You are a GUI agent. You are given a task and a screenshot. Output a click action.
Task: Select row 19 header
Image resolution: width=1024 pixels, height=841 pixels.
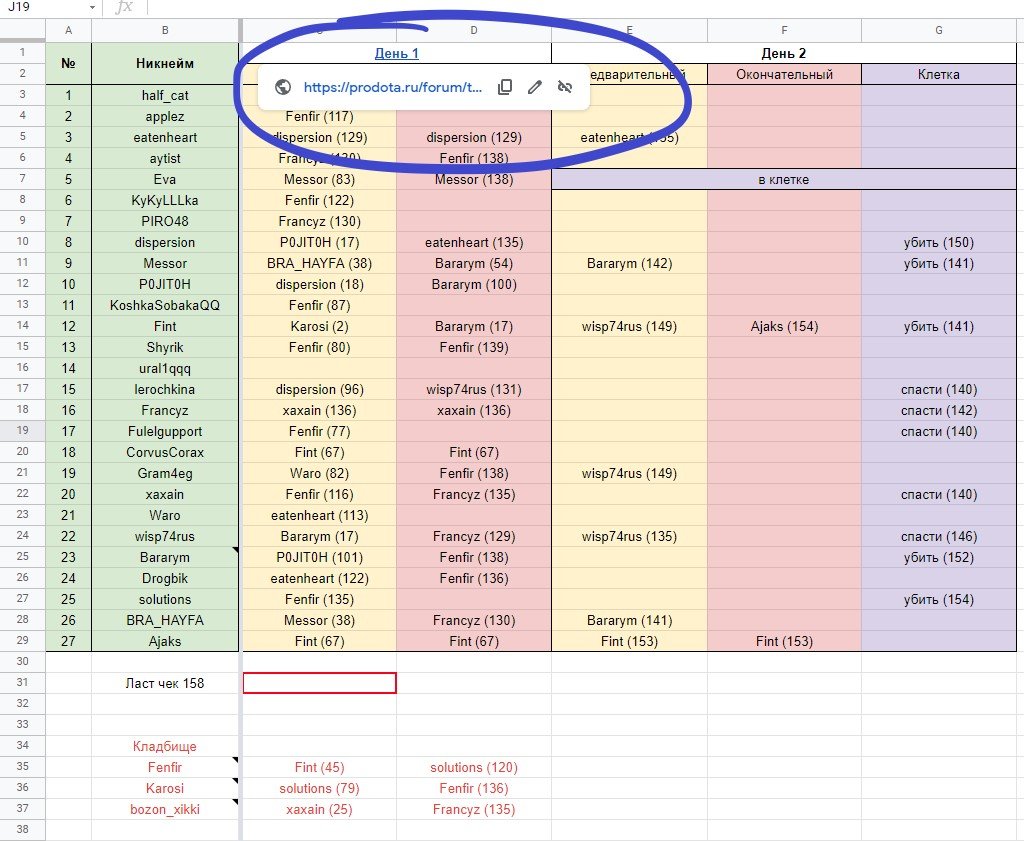(22, 431)
